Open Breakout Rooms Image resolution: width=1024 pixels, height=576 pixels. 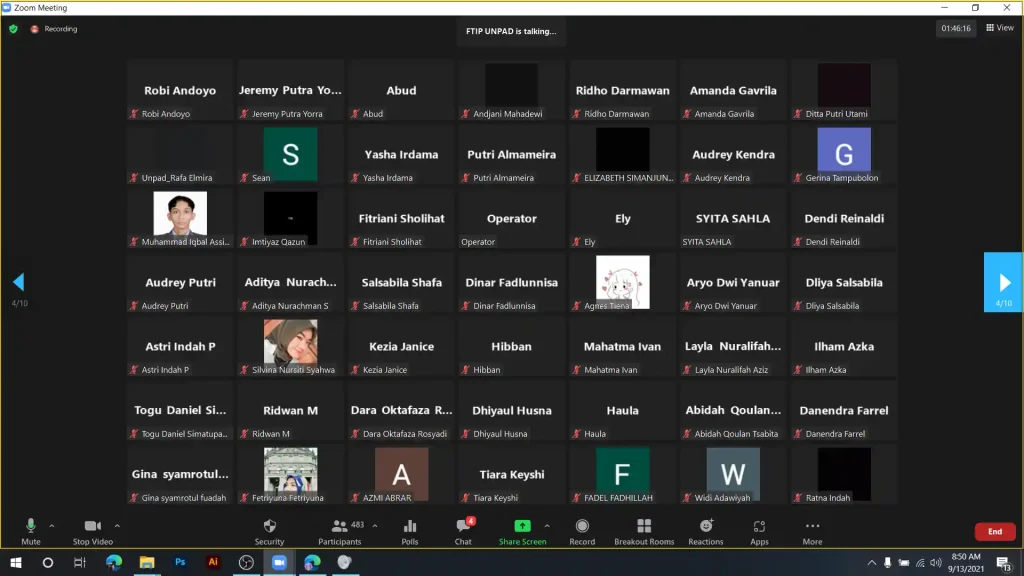[644, 532]
